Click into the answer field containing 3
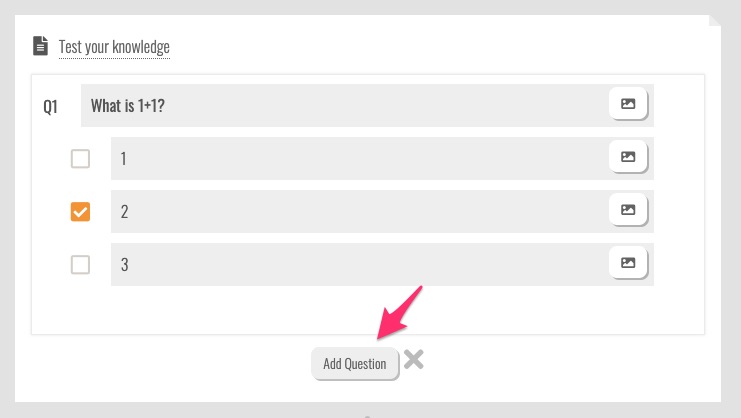The width and height of the screenshot is (741, 418). pyautogui.click(x=350, y=265)
